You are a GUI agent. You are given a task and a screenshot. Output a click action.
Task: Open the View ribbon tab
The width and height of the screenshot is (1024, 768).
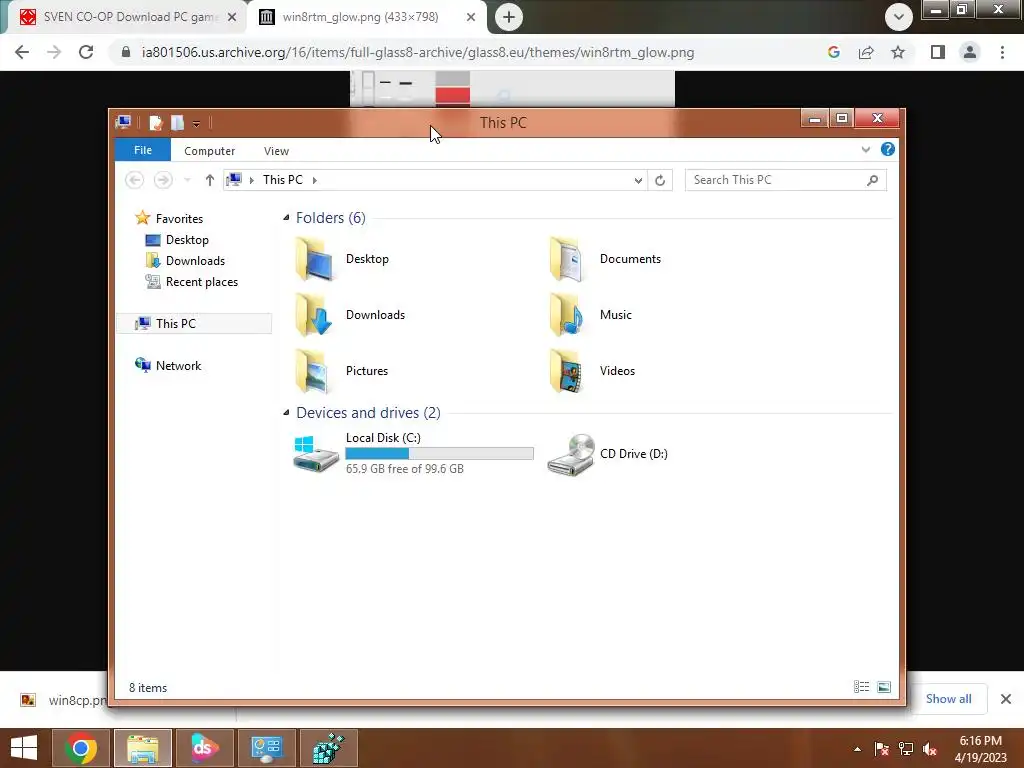point(276,151)
